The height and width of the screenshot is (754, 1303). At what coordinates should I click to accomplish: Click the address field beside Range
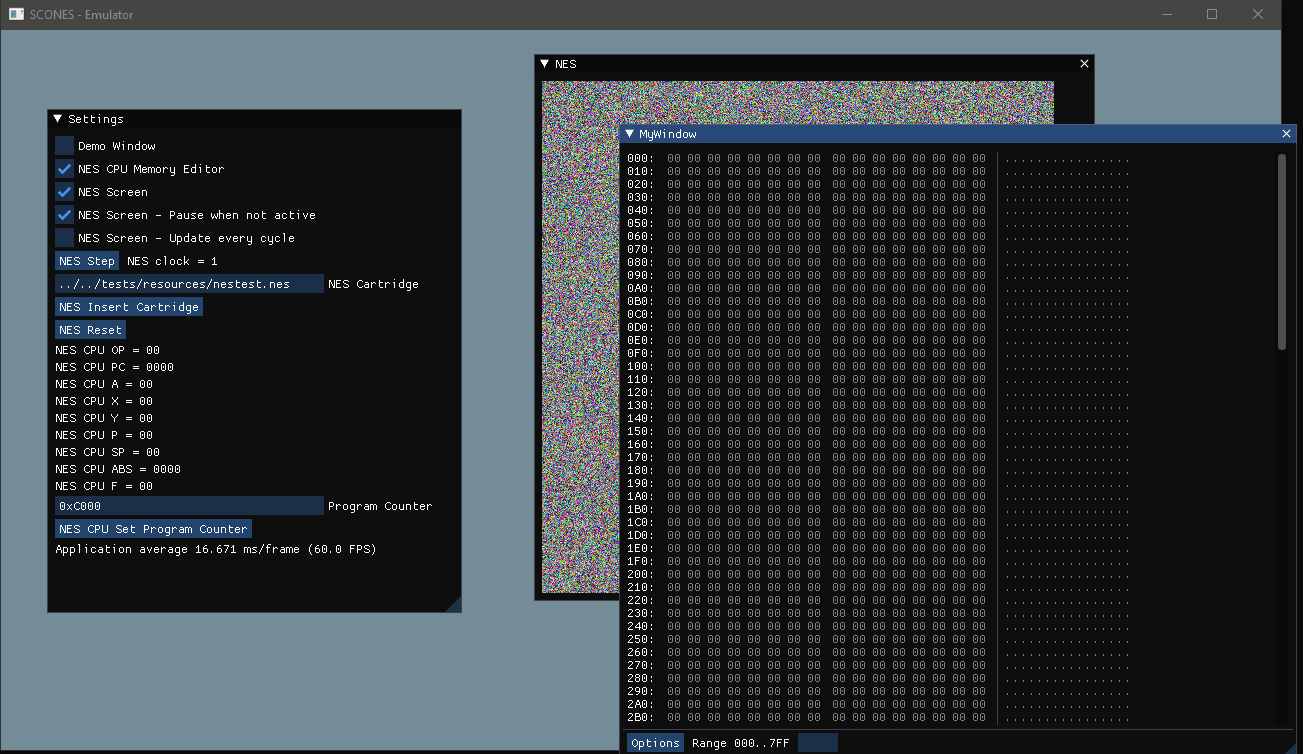(x=818, y=743)
